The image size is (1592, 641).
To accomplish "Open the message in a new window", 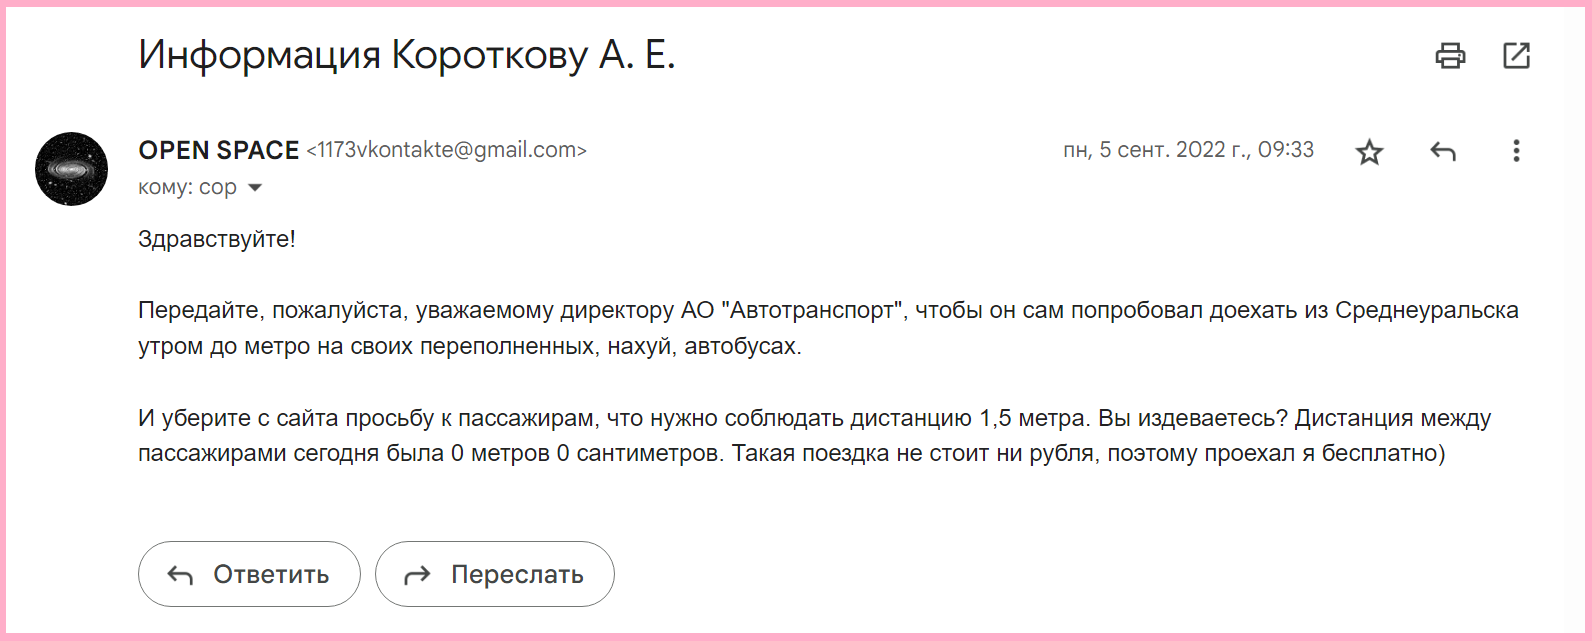I will [1517, 56].
